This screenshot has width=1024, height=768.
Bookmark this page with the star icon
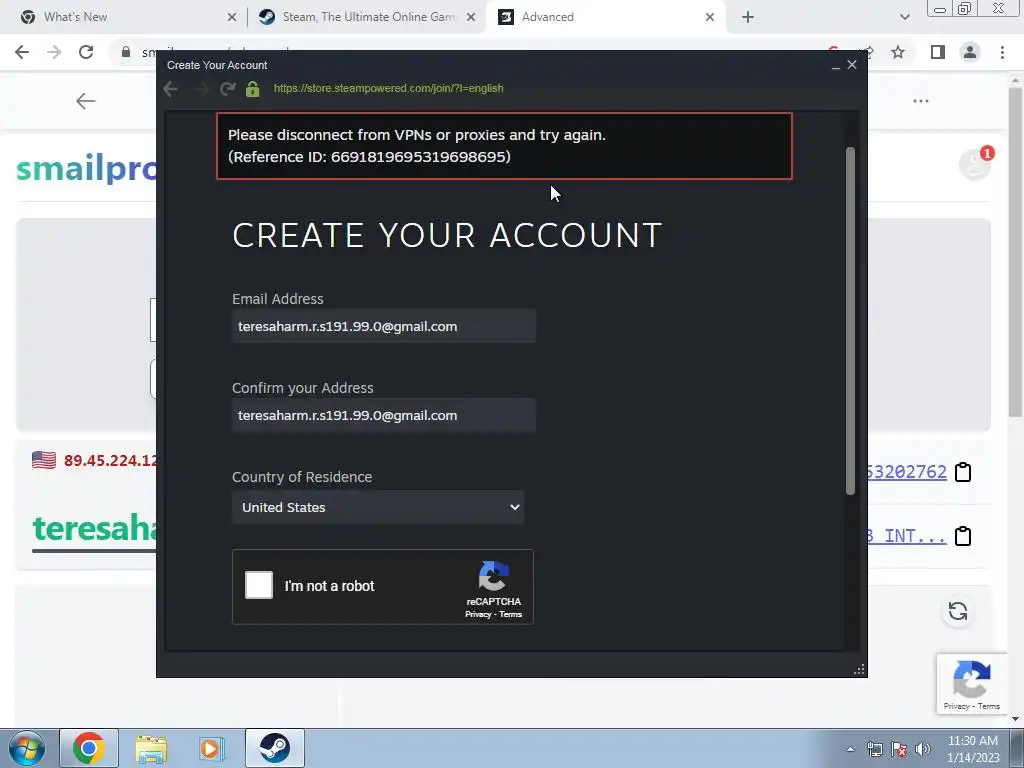[898, 52]
